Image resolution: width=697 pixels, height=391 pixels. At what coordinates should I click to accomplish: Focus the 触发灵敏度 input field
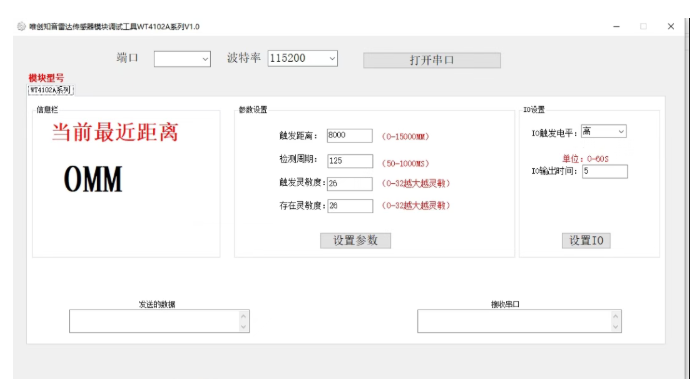point(349,184)
